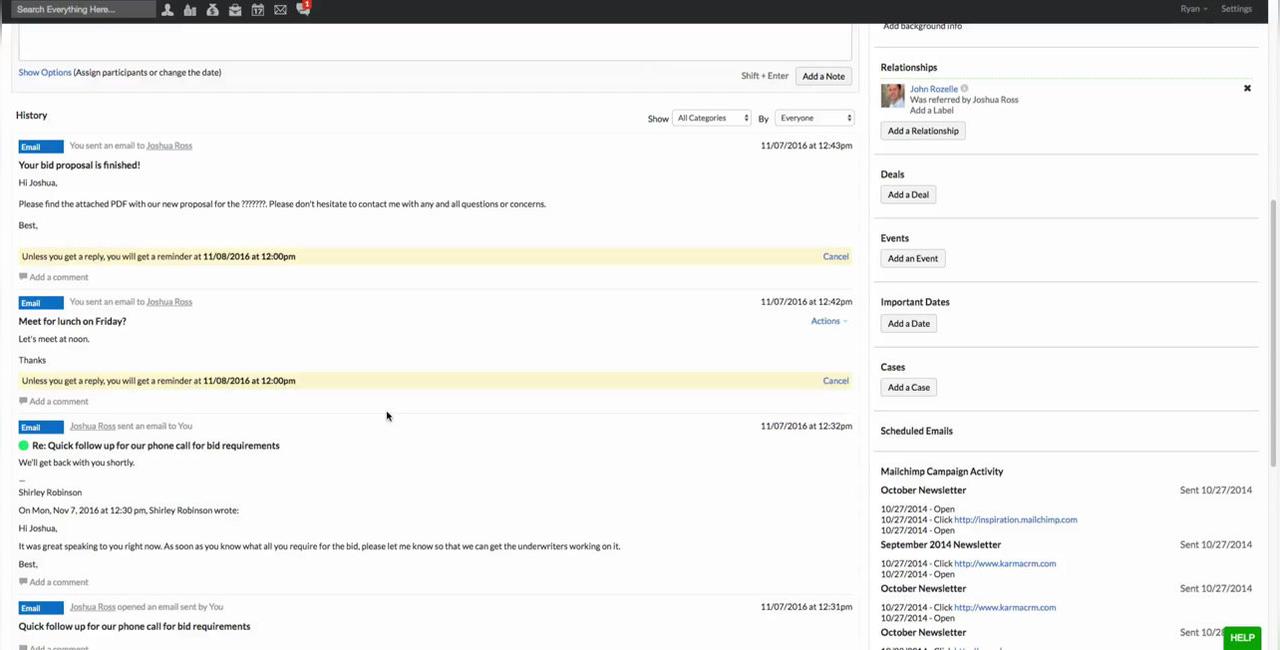Remove the John Rozelle relationship with X
1280x650 pixels.
(1247, 89)
